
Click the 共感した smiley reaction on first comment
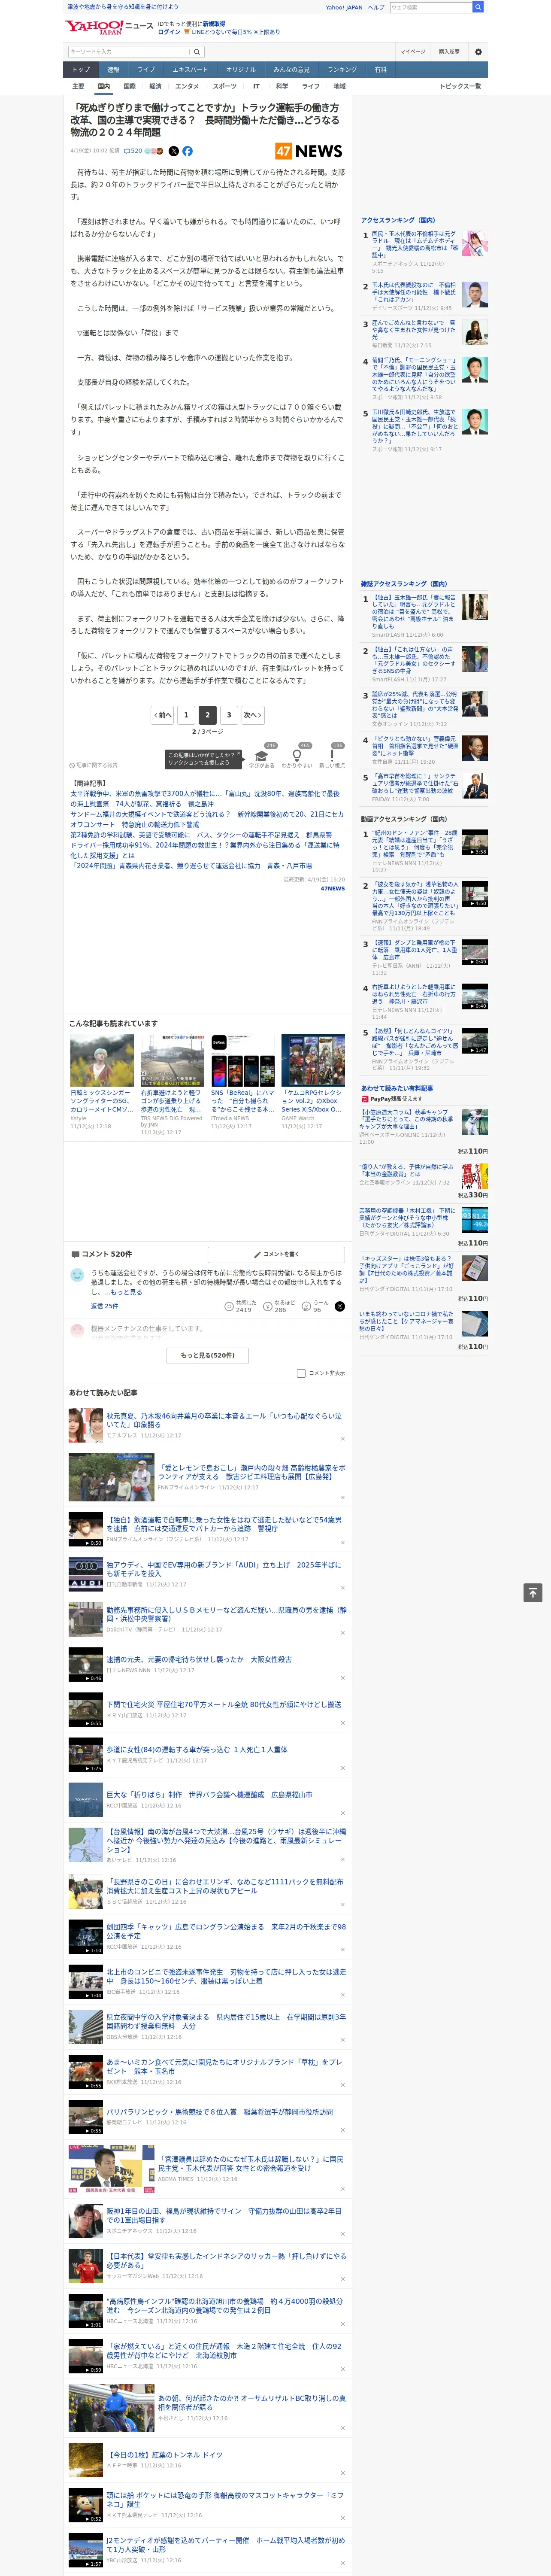[x=239, y=1306]
